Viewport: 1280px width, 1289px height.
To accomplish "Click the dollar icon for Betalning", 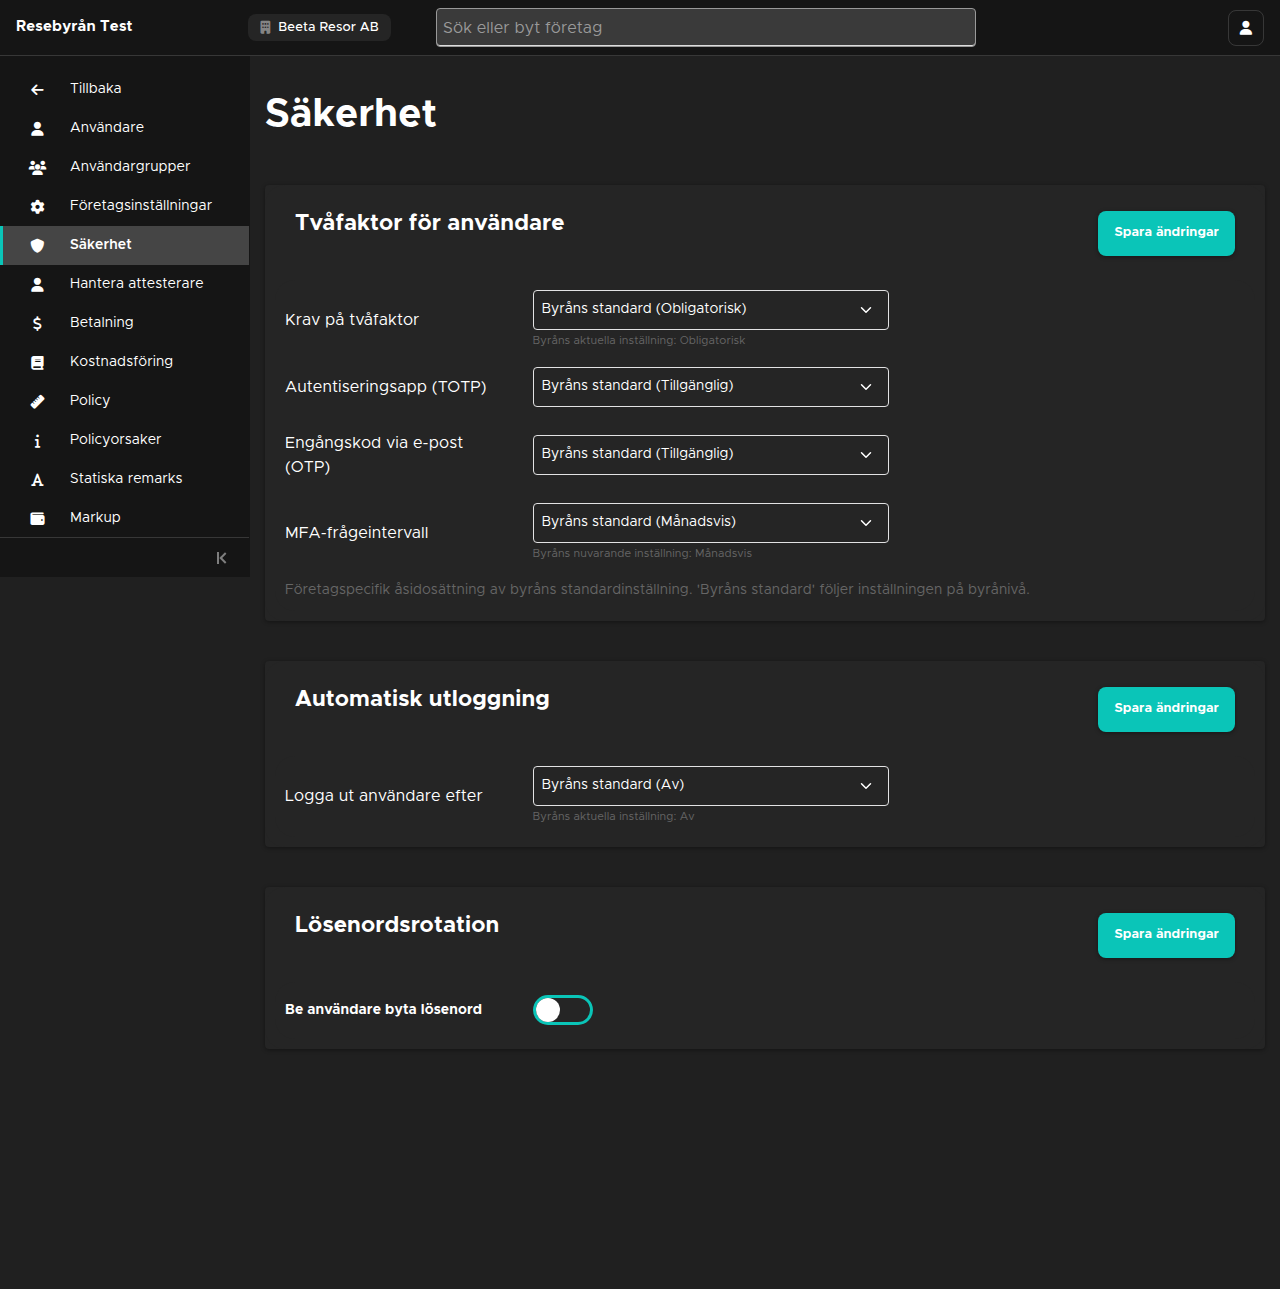I will point(37,323).
